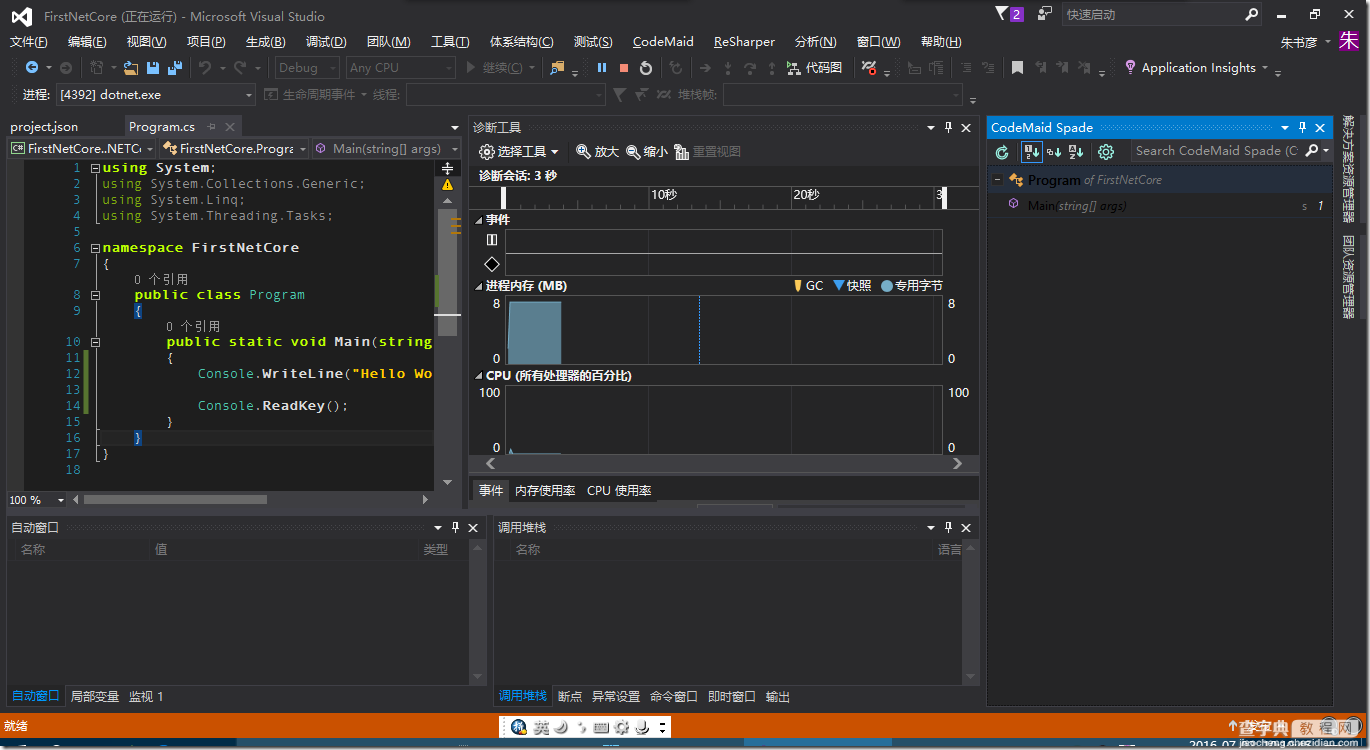Image resolution: width=1370 pixels, height=750 pixels.
Task: Collapse the 进程内存 (MB) section
Action: [479, 286]
